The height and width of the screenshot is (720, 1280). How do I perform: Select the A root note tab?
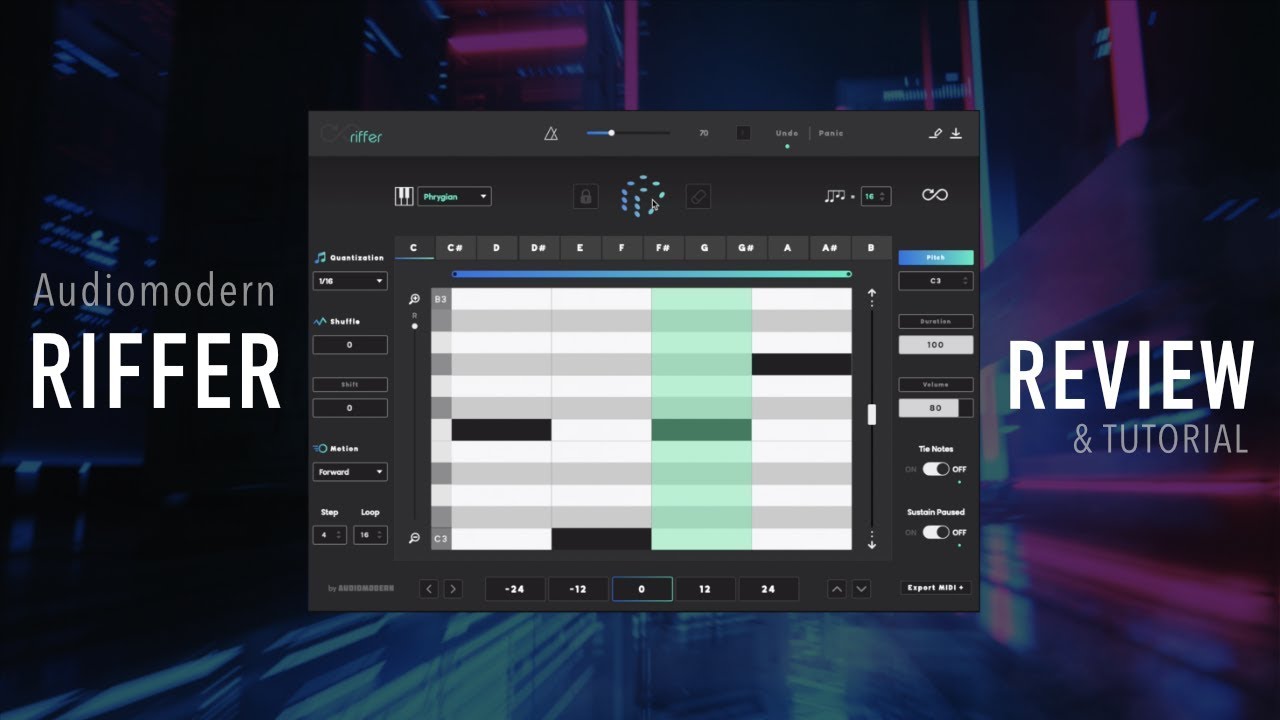pos(787,247)
